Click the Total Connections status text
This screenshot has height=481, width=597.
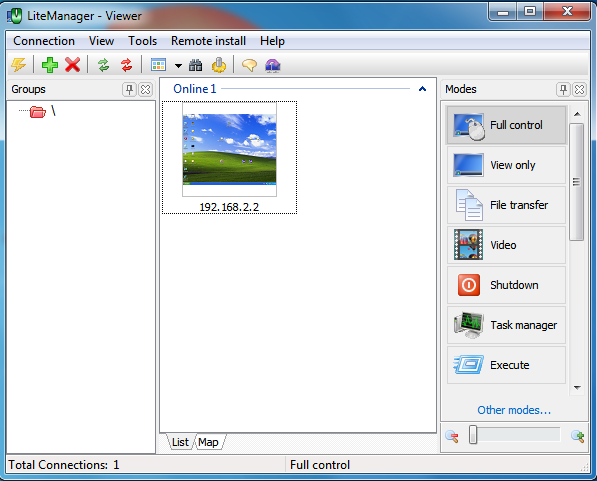tap(64, 465)
